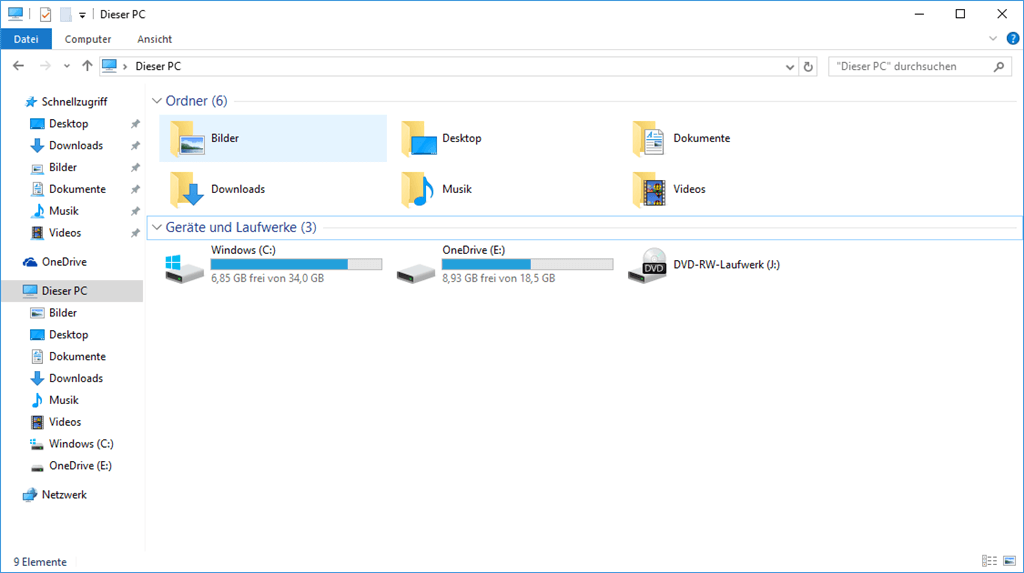Open the Desktop folder in Ordner section
Viewport: 1024px width, 573px height.
[504, 139]
